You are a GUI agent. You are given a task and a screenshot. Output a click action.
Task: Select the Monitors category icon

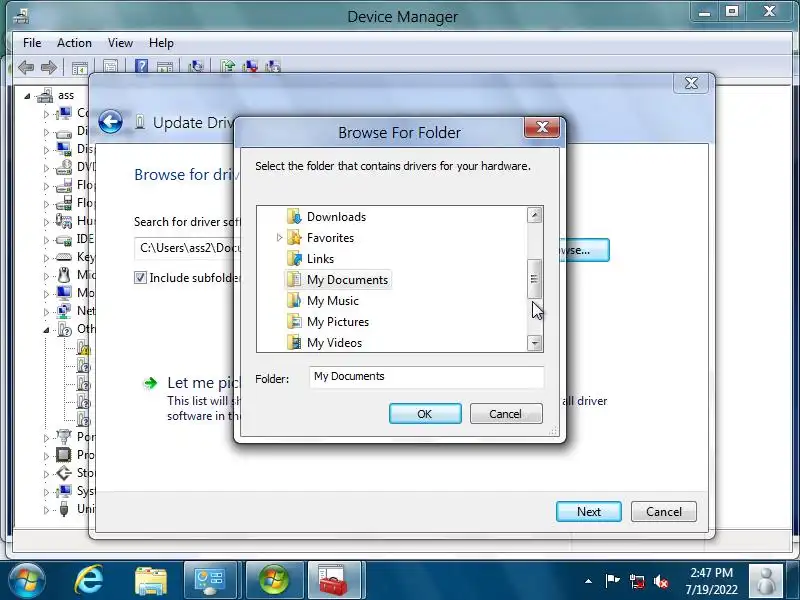point(64,293)
